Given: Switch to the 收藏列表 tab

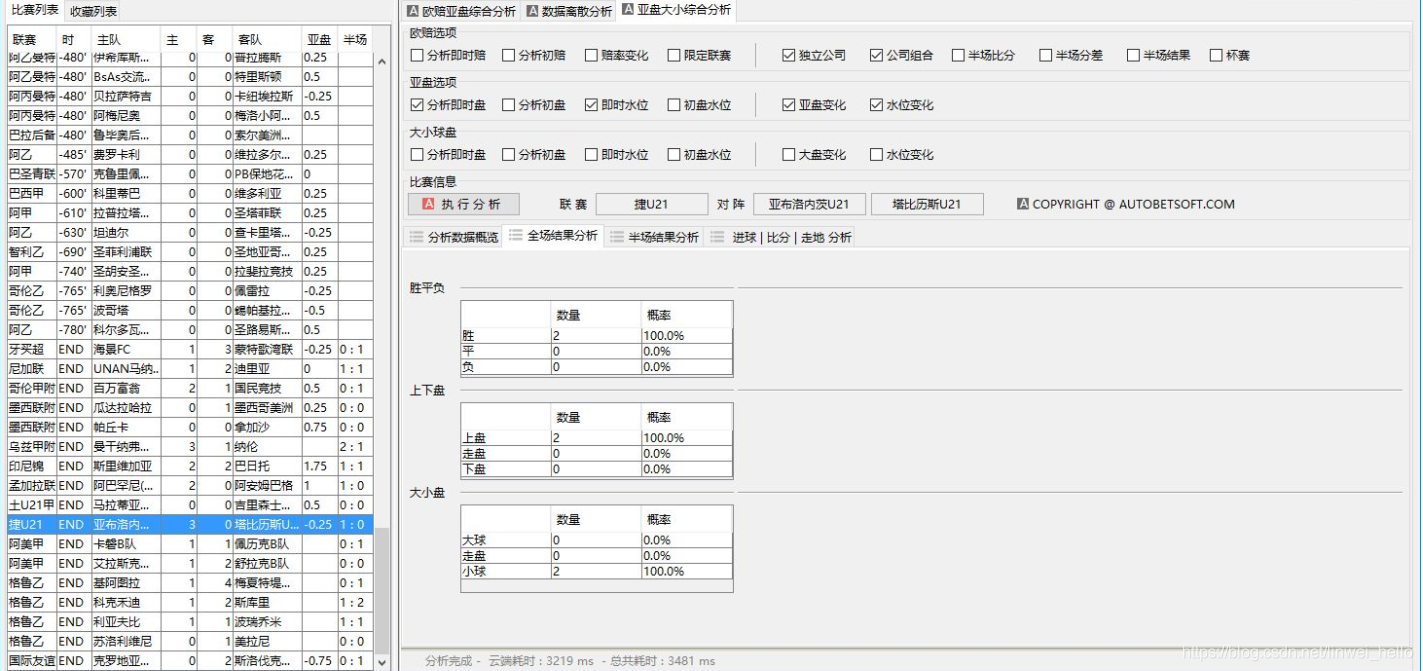Looking at the screenshot, I should [x=93, y=11].
